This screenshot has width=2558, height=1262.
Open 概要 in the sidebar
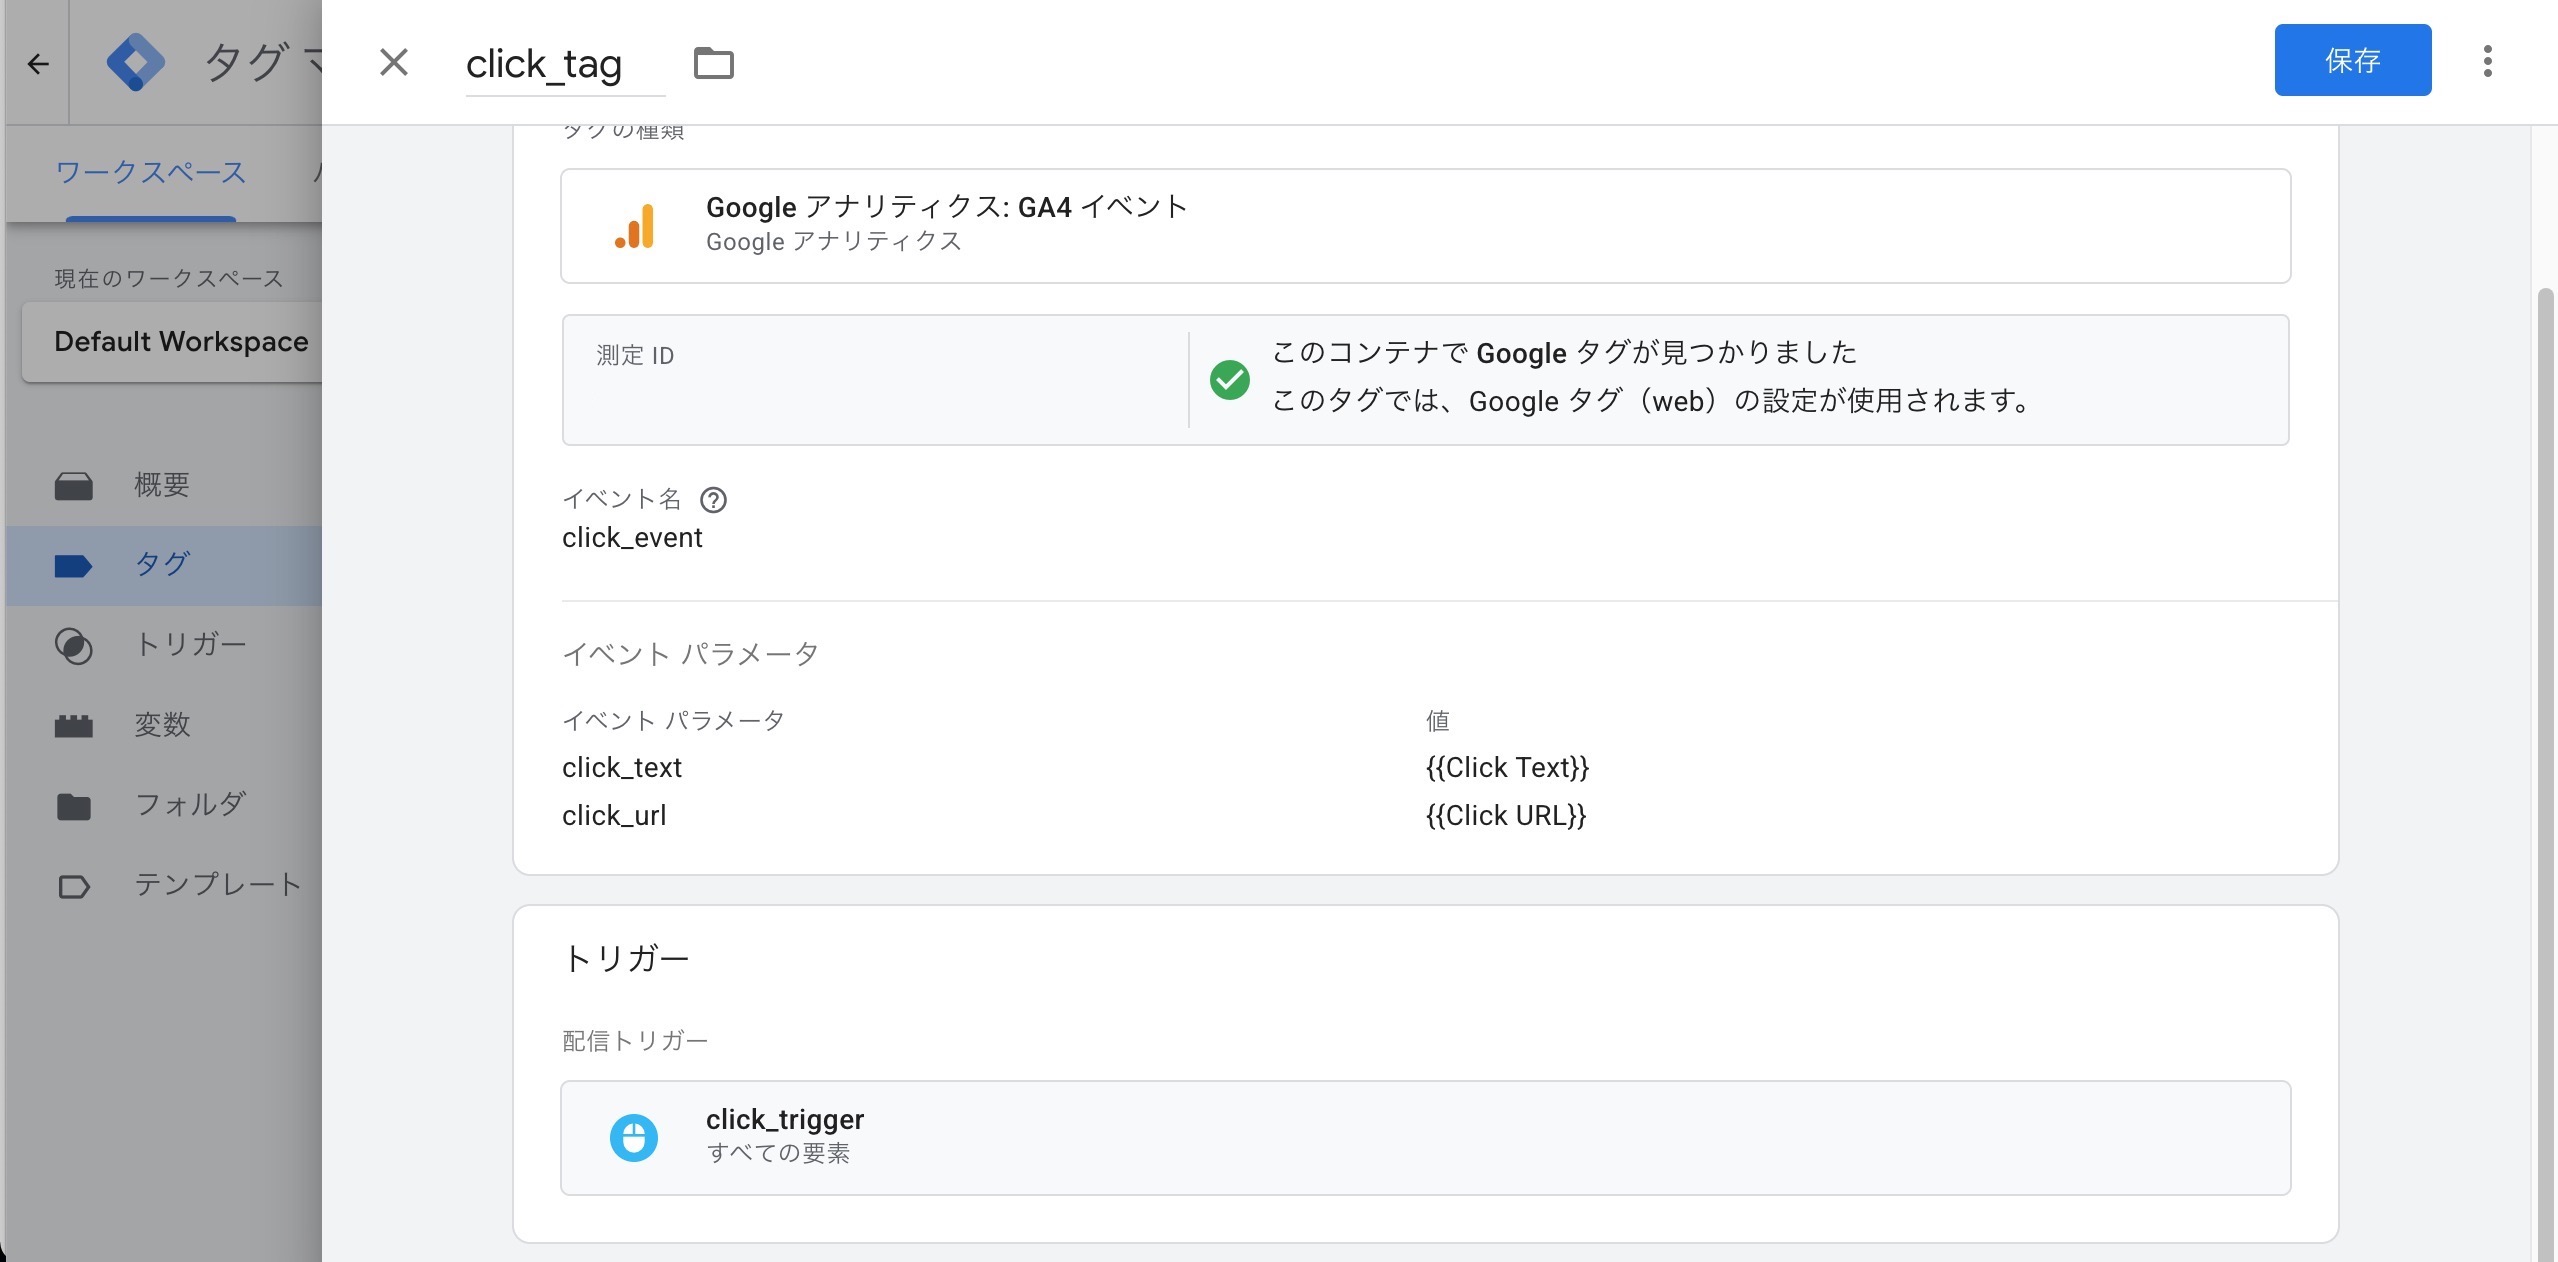[162, 485]
